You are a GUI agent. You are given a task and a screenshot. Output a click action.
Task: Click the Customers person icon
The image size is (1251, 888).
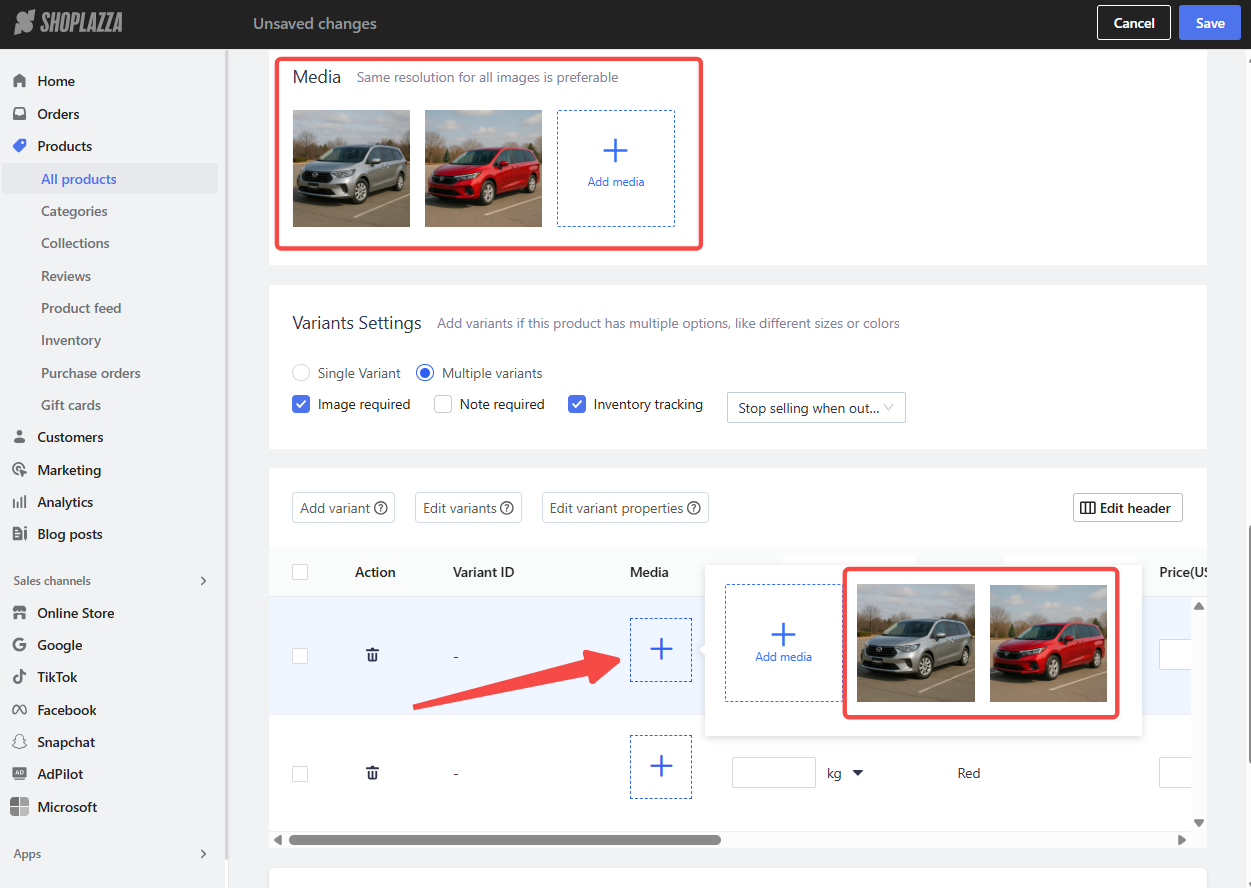pos(19,437)
